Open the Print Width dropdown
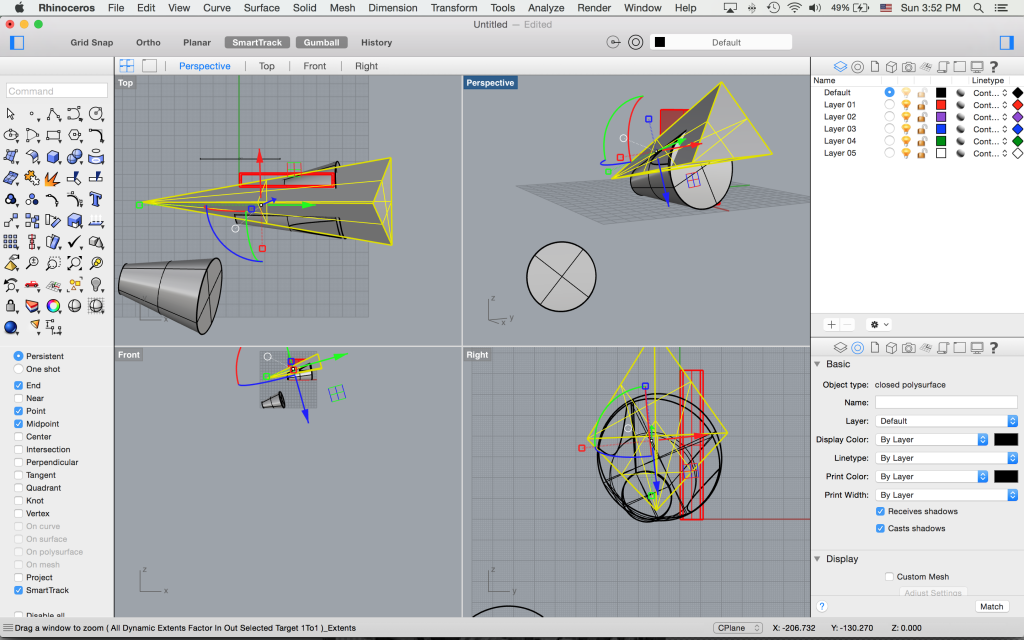 (x=946, y=495)
